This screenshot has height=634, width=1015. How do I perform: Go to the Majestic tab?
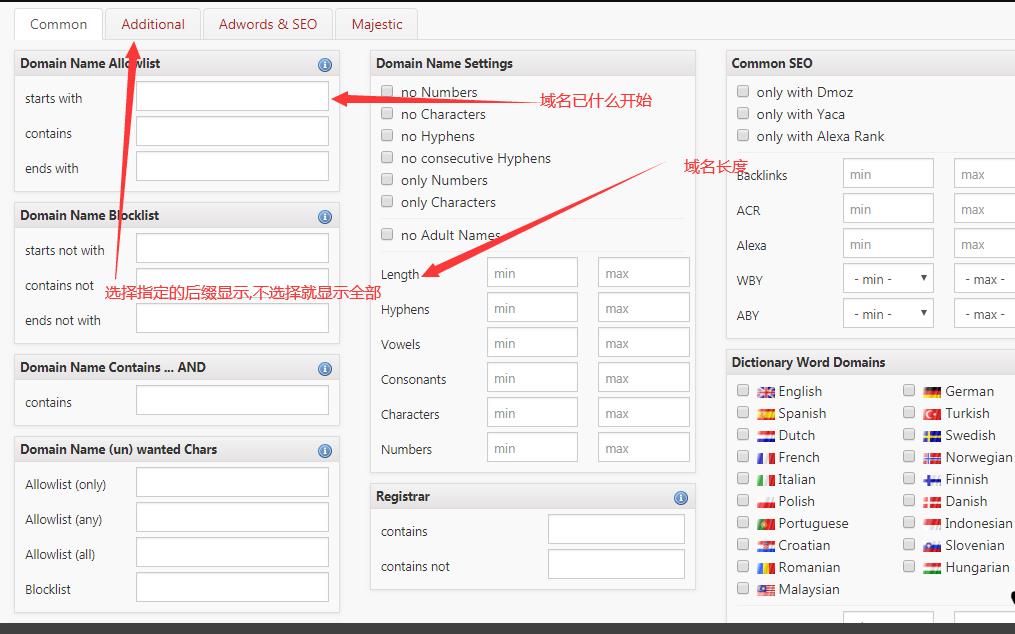[377, 24]
